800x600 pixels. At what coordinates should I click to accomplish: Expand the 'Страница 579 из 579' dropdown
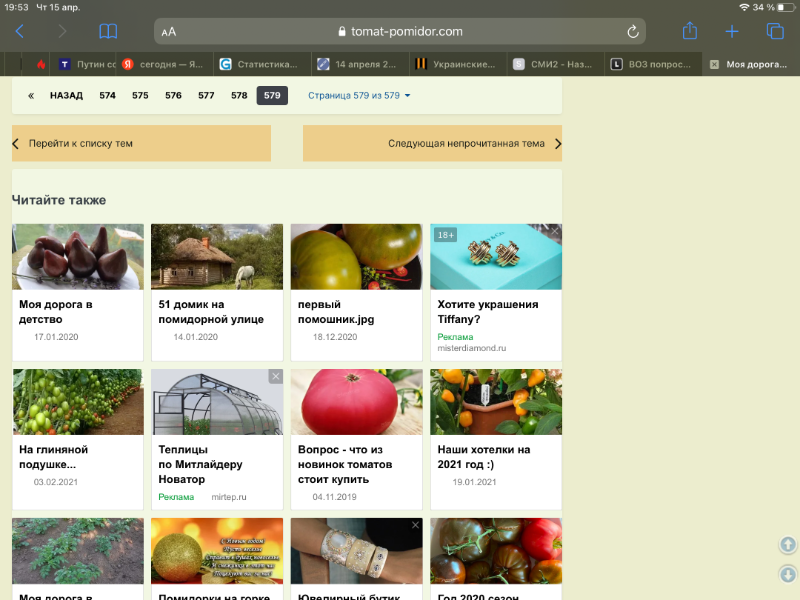coord(360,96)
